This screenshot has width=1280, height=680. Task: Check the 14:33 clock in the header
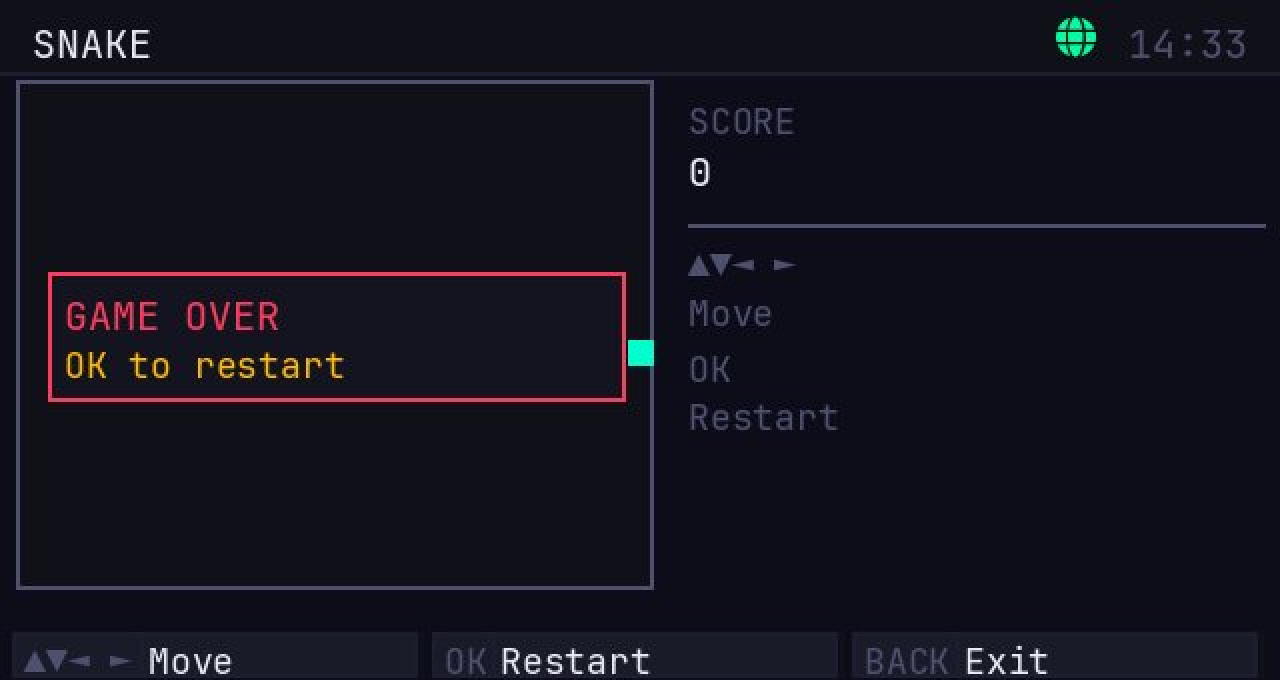coord(1188,45)
